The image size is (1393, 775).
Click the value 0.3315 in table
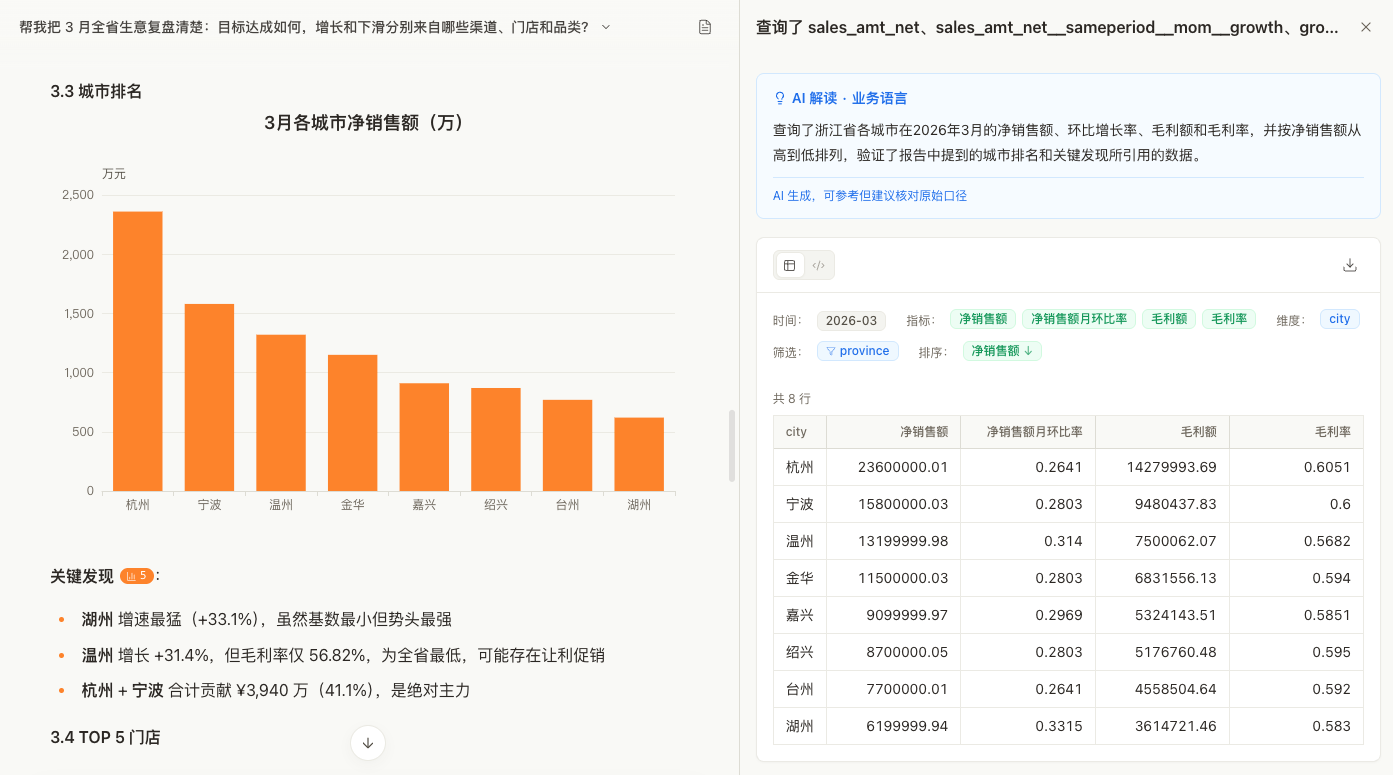pos(1059,726)
